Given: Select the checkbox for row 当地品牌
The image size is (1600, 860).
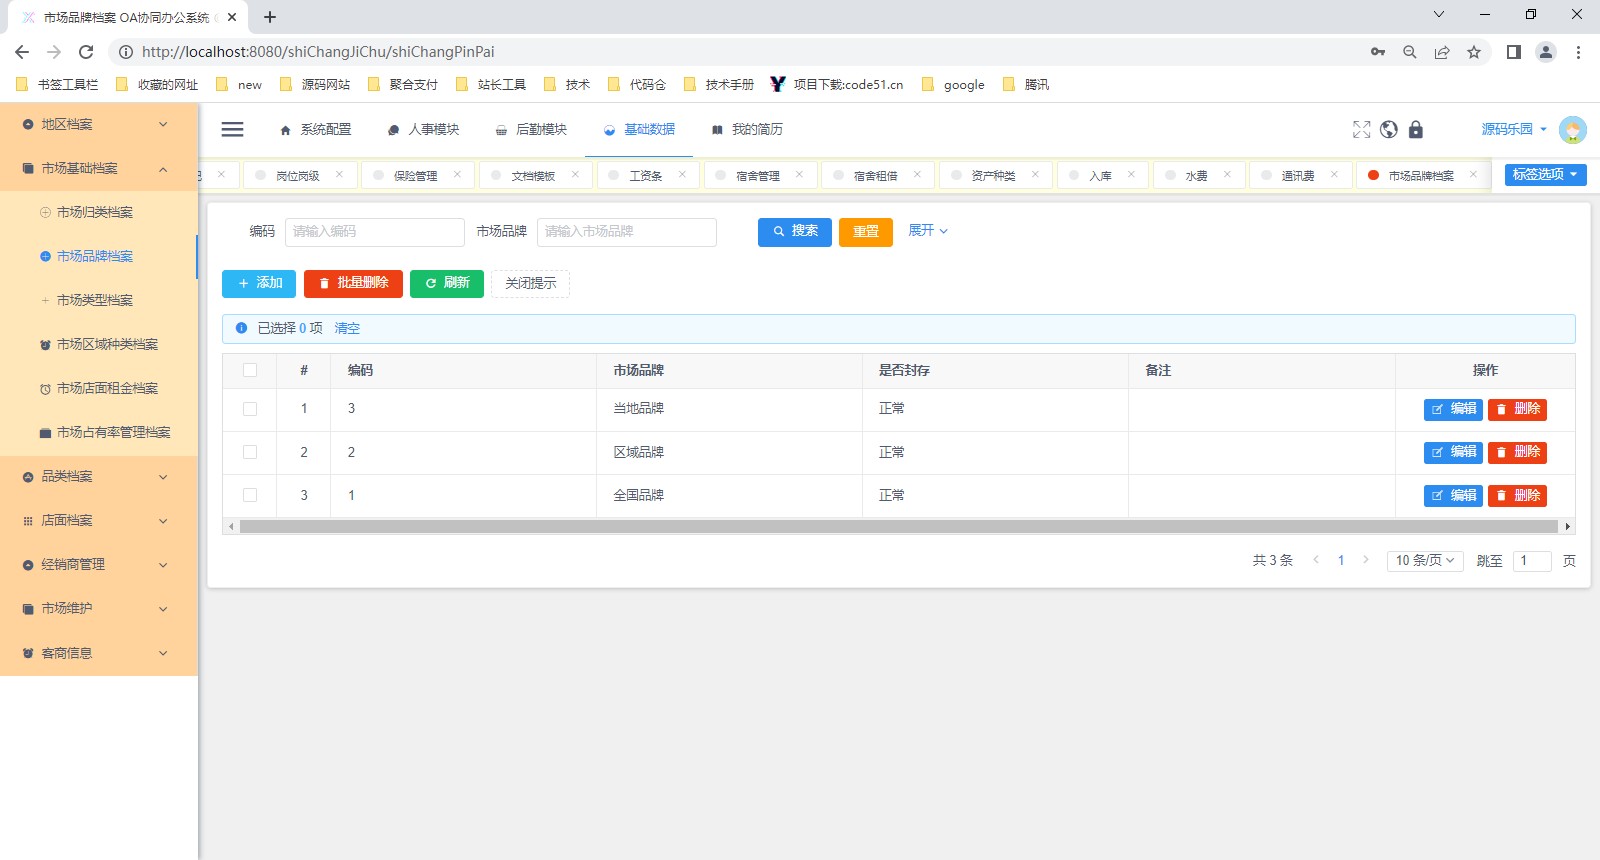Looking at the screenshot, I should [250, 409].
